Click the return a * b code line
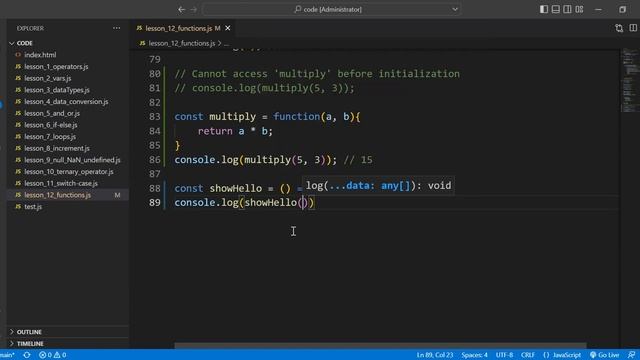The width and height of the screenshot is (640, 360). coord(235,131)
